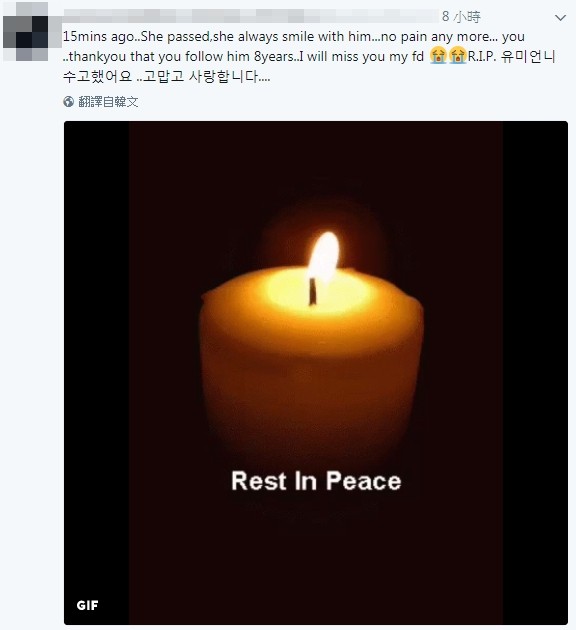Select the second crying face emoji
Image resolution: width=576 pixels, height=630 pixels.
pyautogui.click(x=457, y=55)
